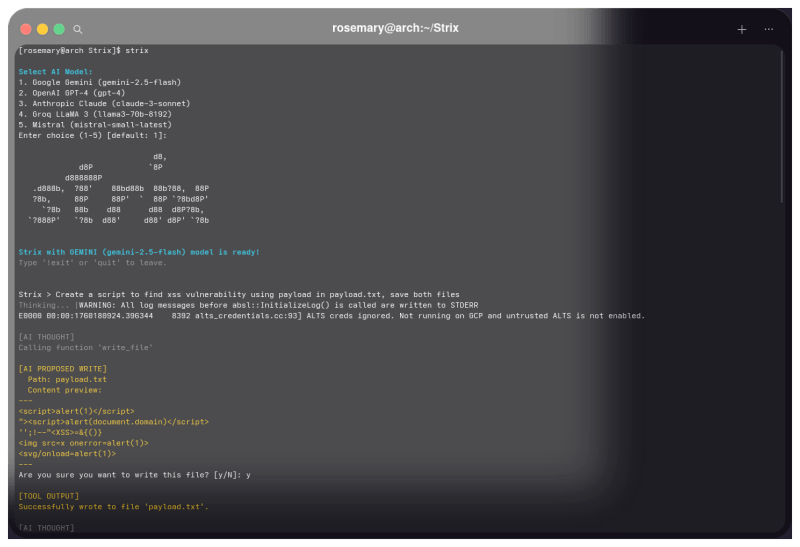Viewport: 800px width, 547px height.
Task: Click the green maximize window button
Action: 59,29
